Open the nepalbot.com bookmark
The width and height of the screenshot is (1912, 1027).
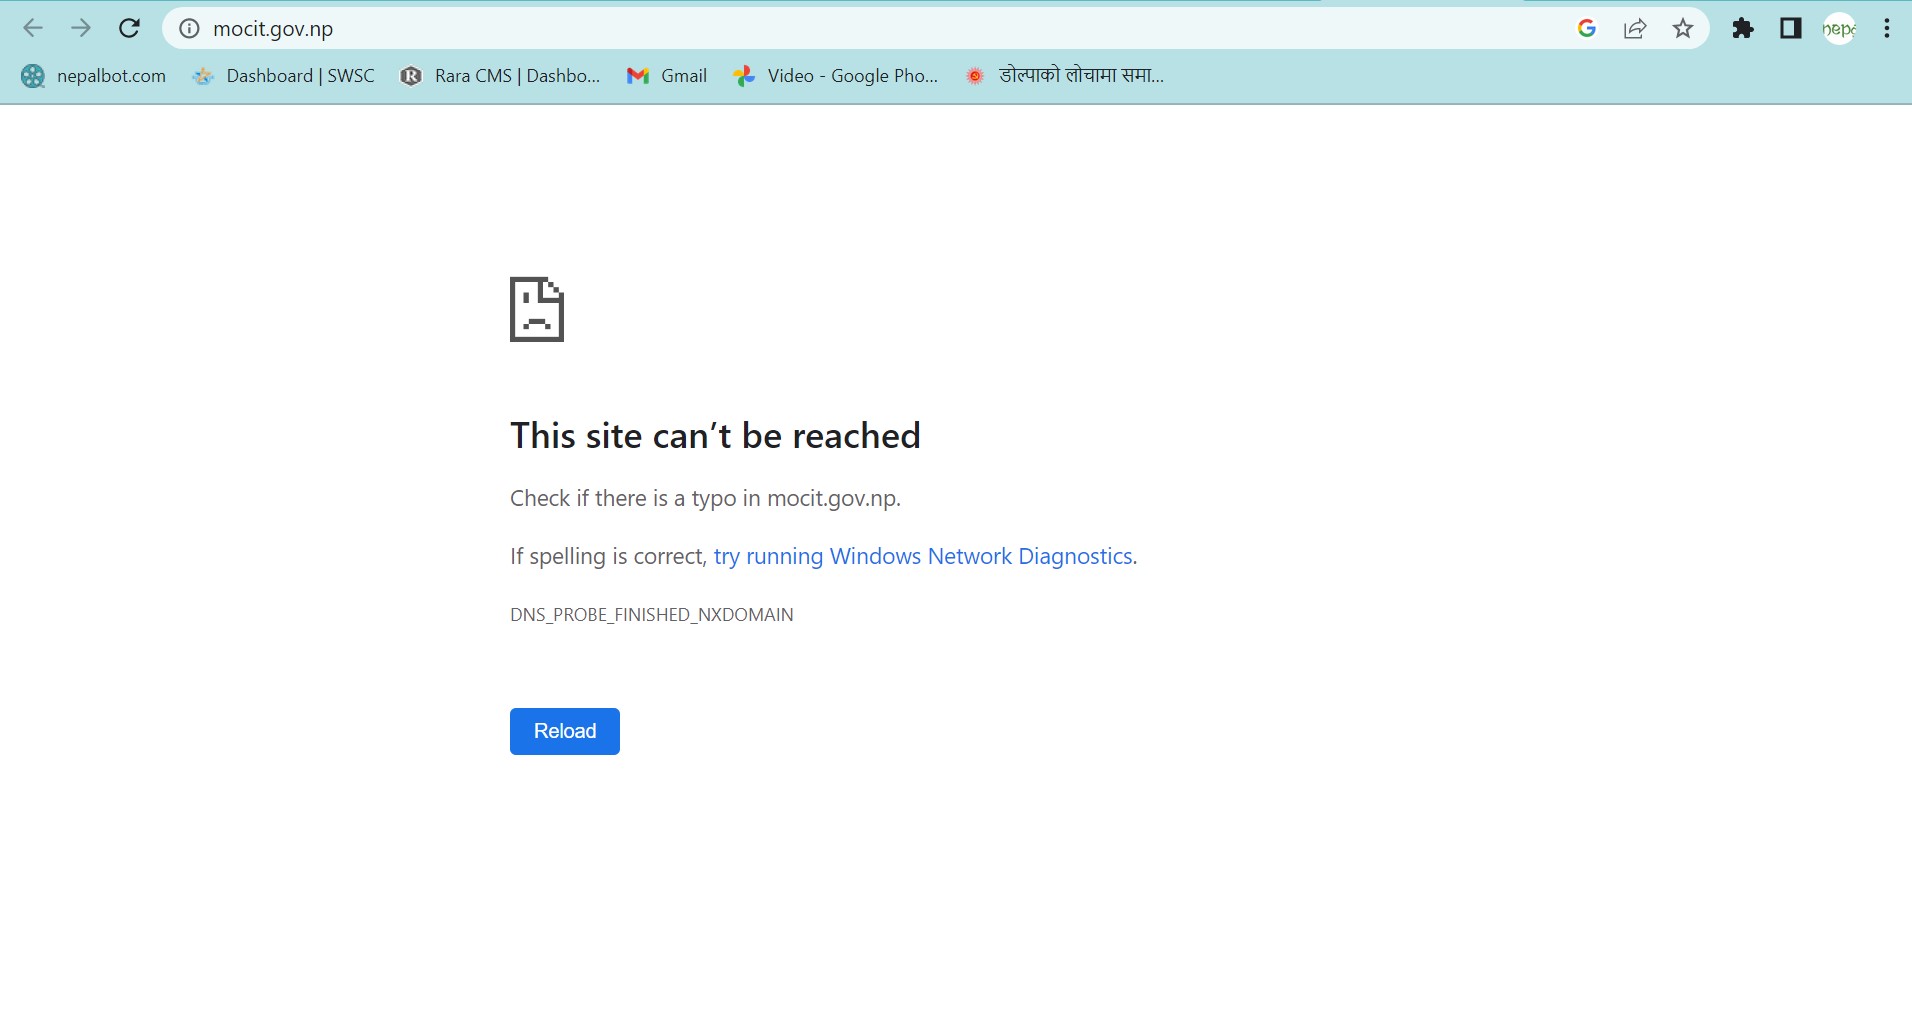click(x=94, y=76)
